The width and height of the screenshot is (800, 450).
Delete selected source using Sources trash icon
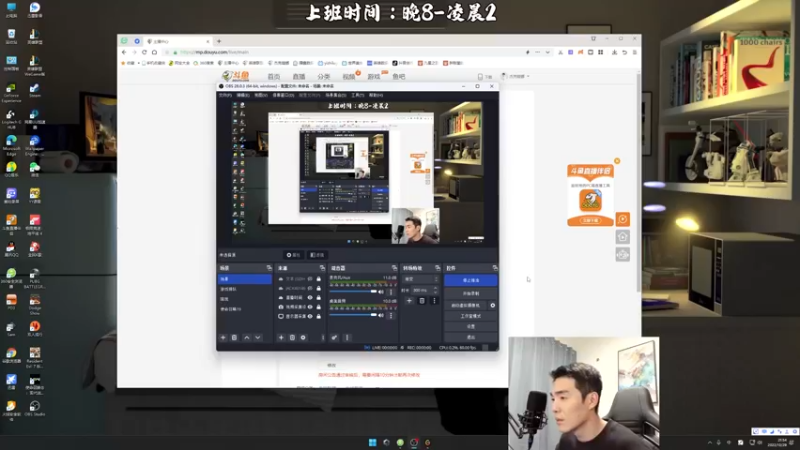click(x=292, y=338)
